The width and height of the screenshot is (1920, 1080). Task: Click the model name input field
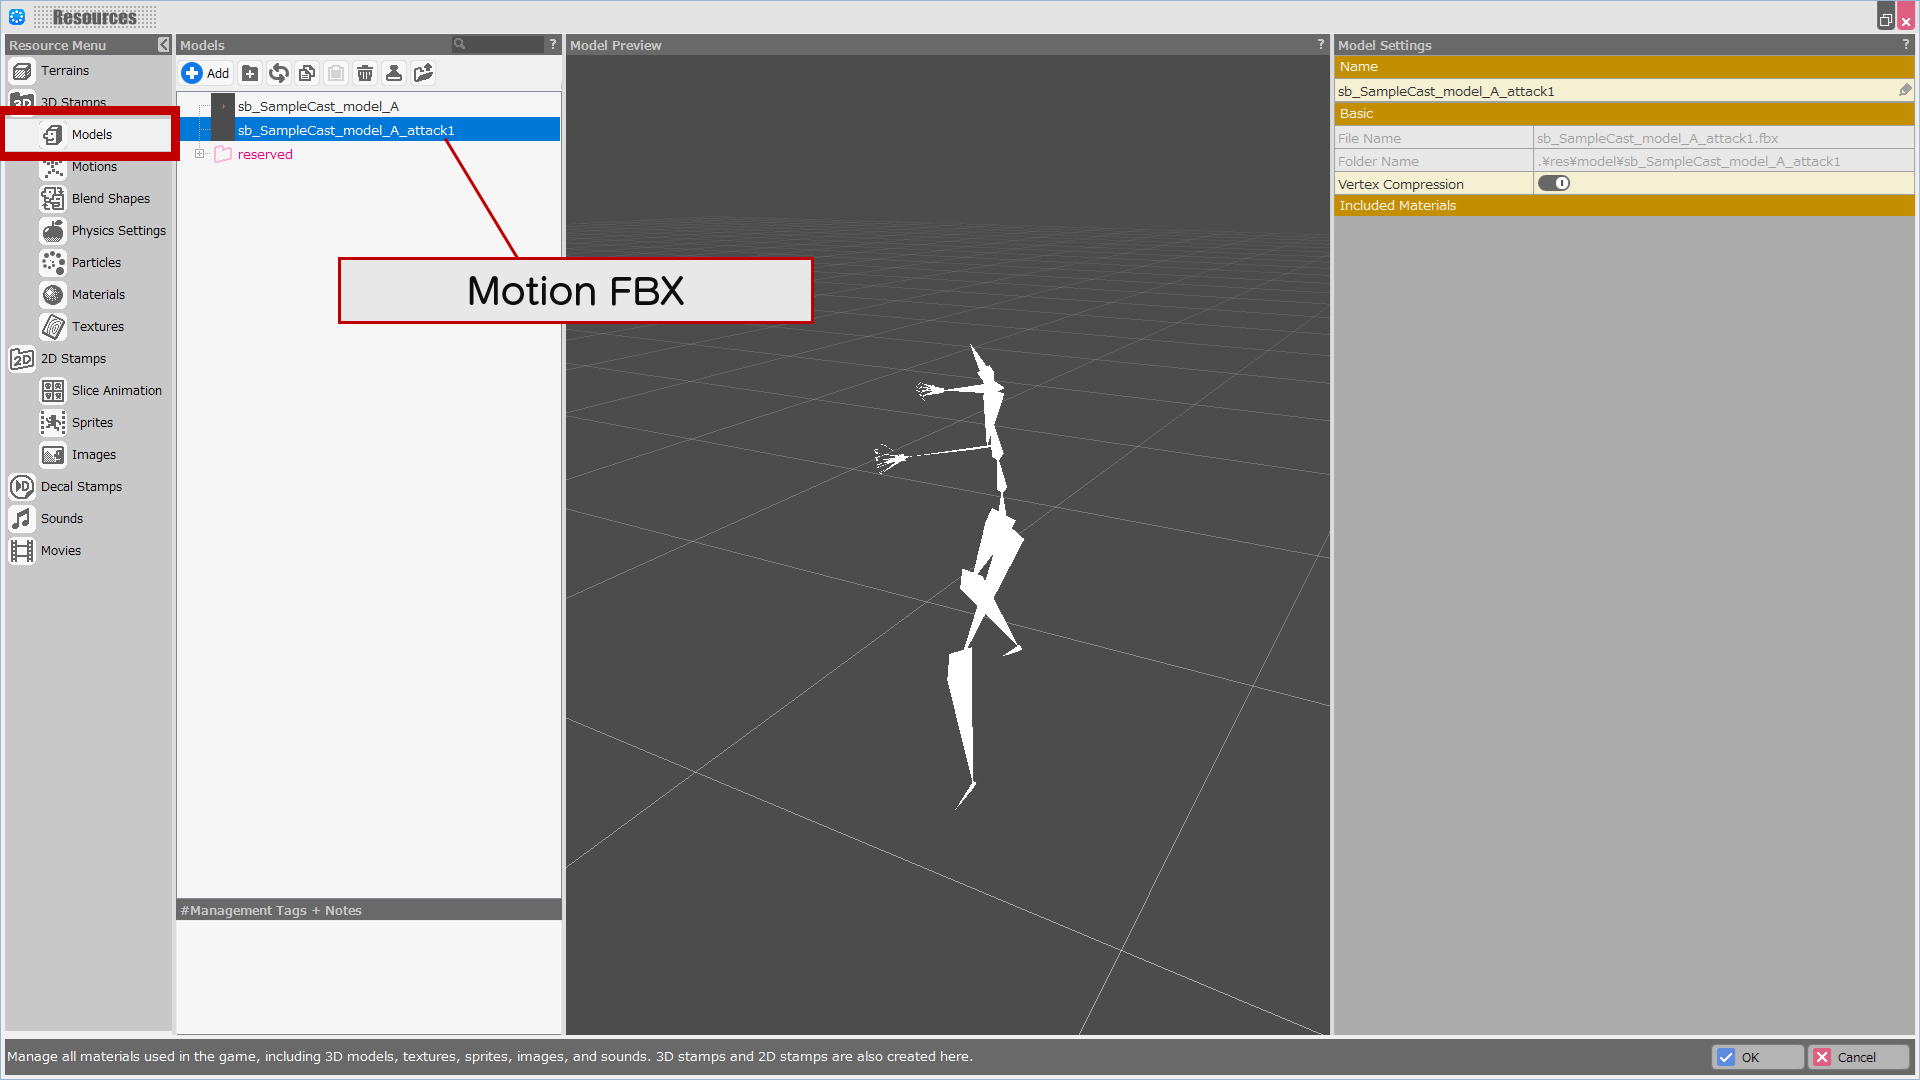tap(1610, 91)
